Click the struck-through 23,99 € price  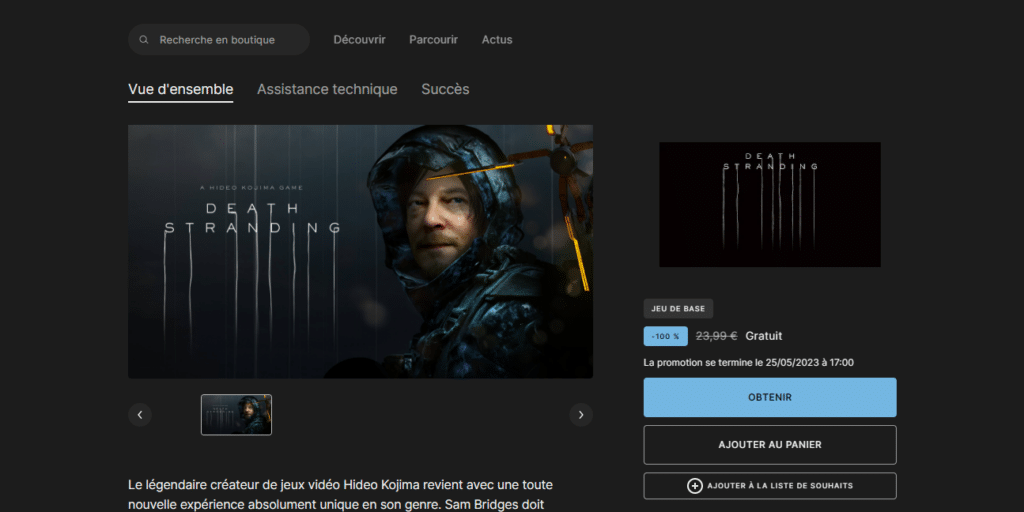[x=716, y=336]
